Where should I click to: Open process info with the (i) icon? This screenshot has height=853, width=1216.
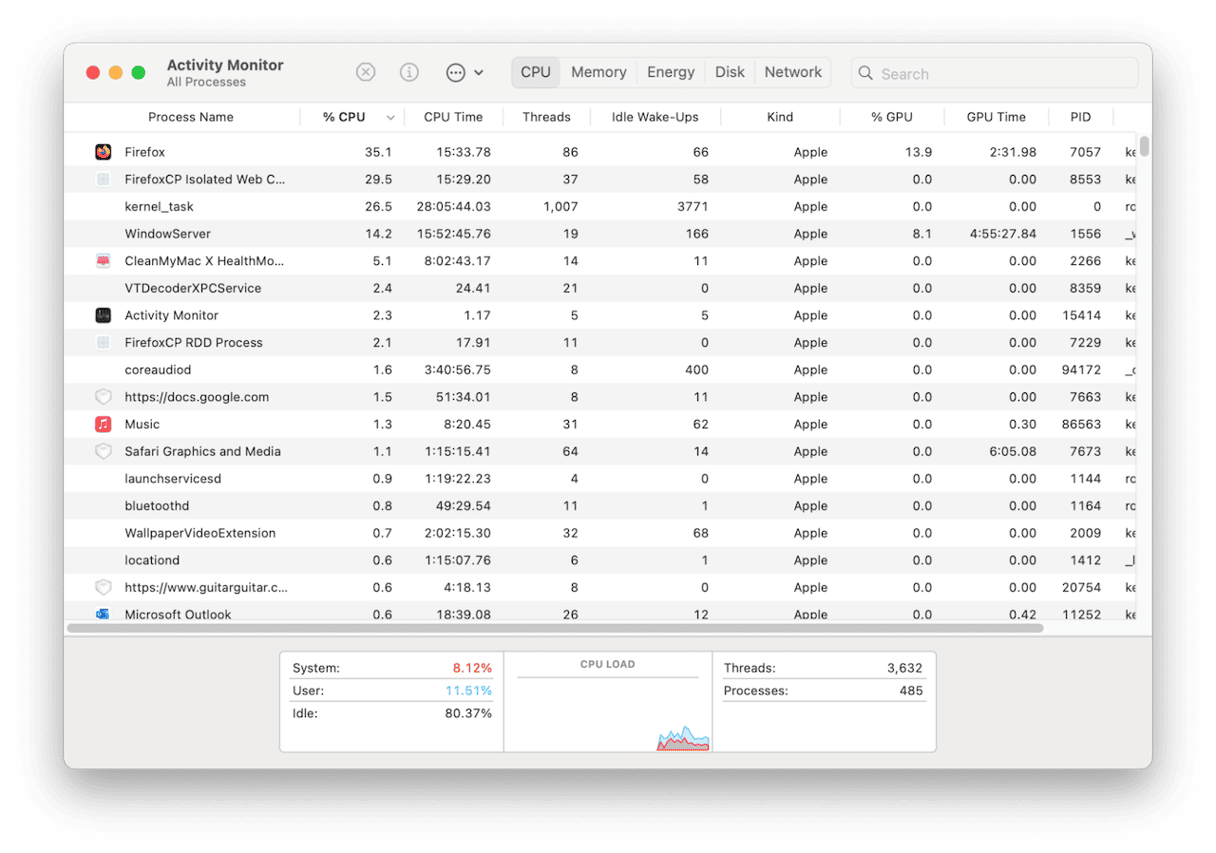point(409,72)
